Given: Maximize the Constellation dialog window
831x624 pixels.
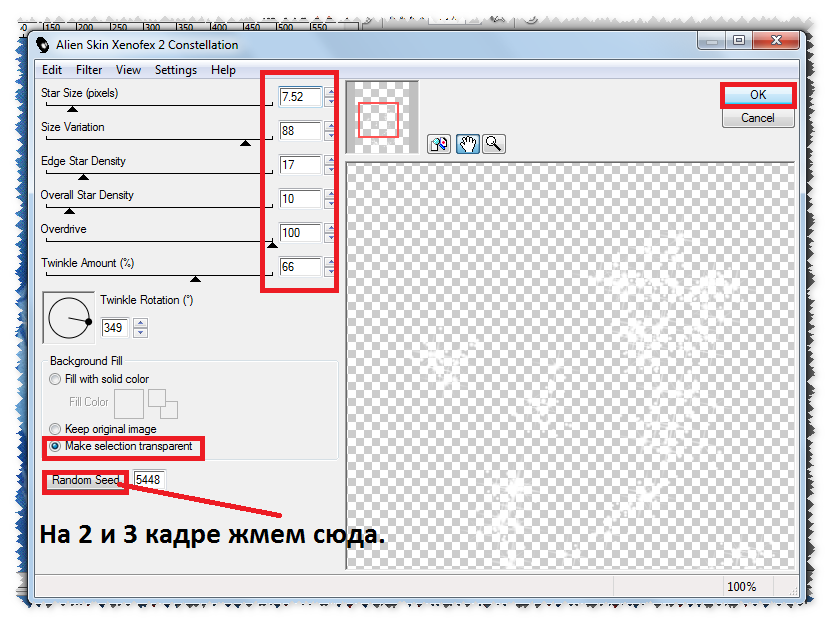Looking at the screenshot, I should pyautogui.click(x=739, y=40).
